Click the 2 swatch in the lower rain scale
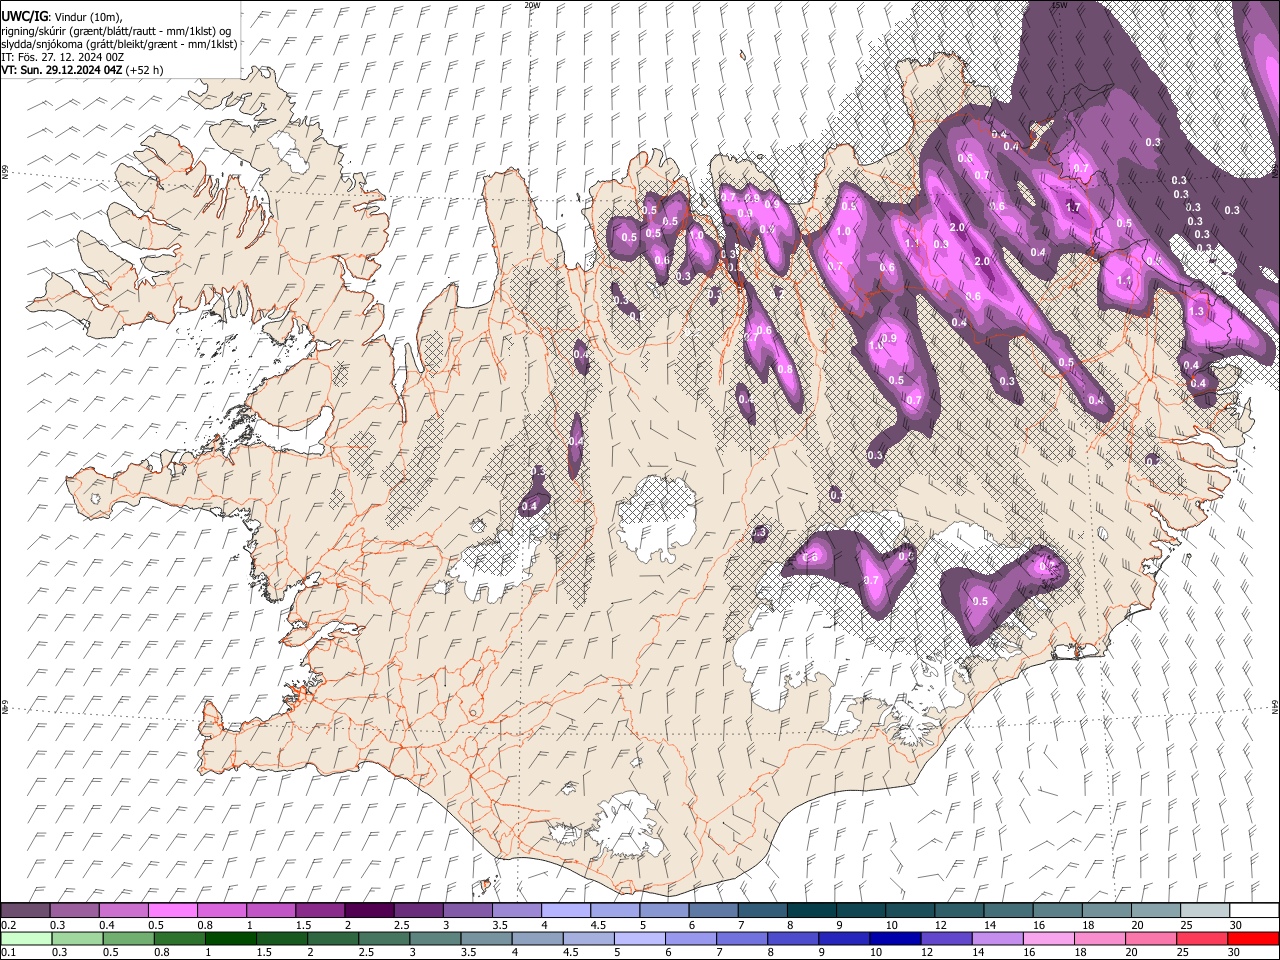The width and height of the screenshot is (1280, 960). [x=333, y=938]
